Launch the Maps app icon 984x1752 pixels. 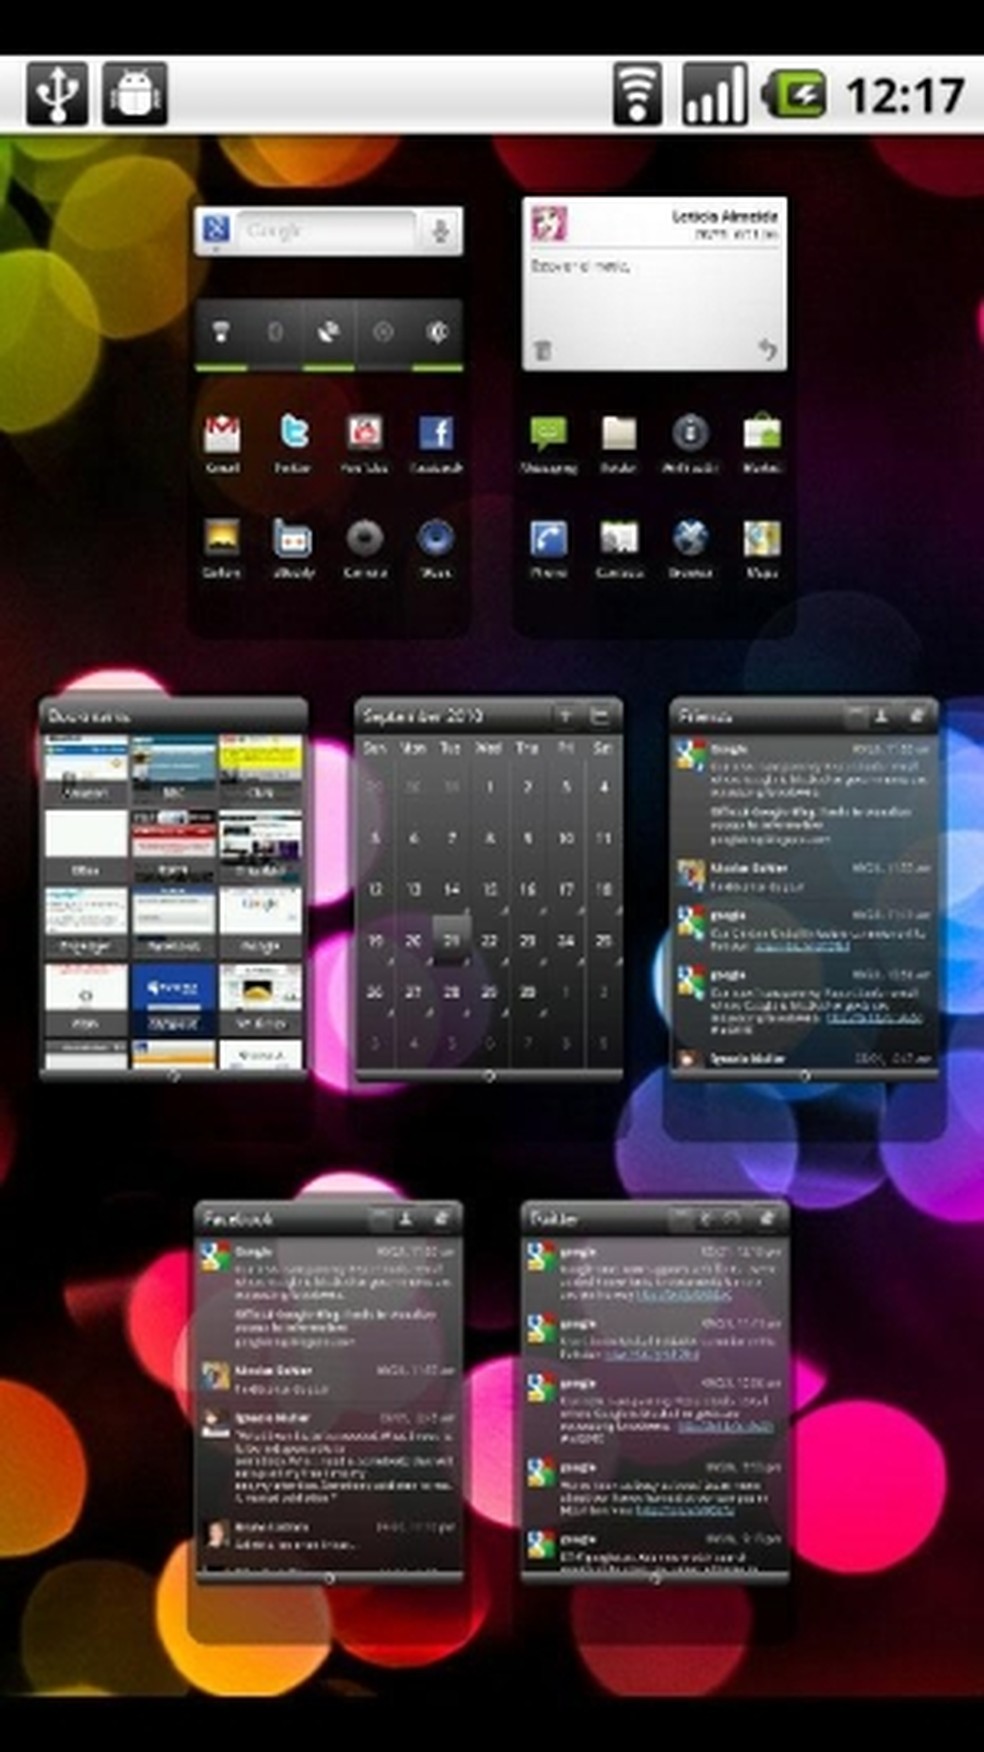[x=761, y=540]
